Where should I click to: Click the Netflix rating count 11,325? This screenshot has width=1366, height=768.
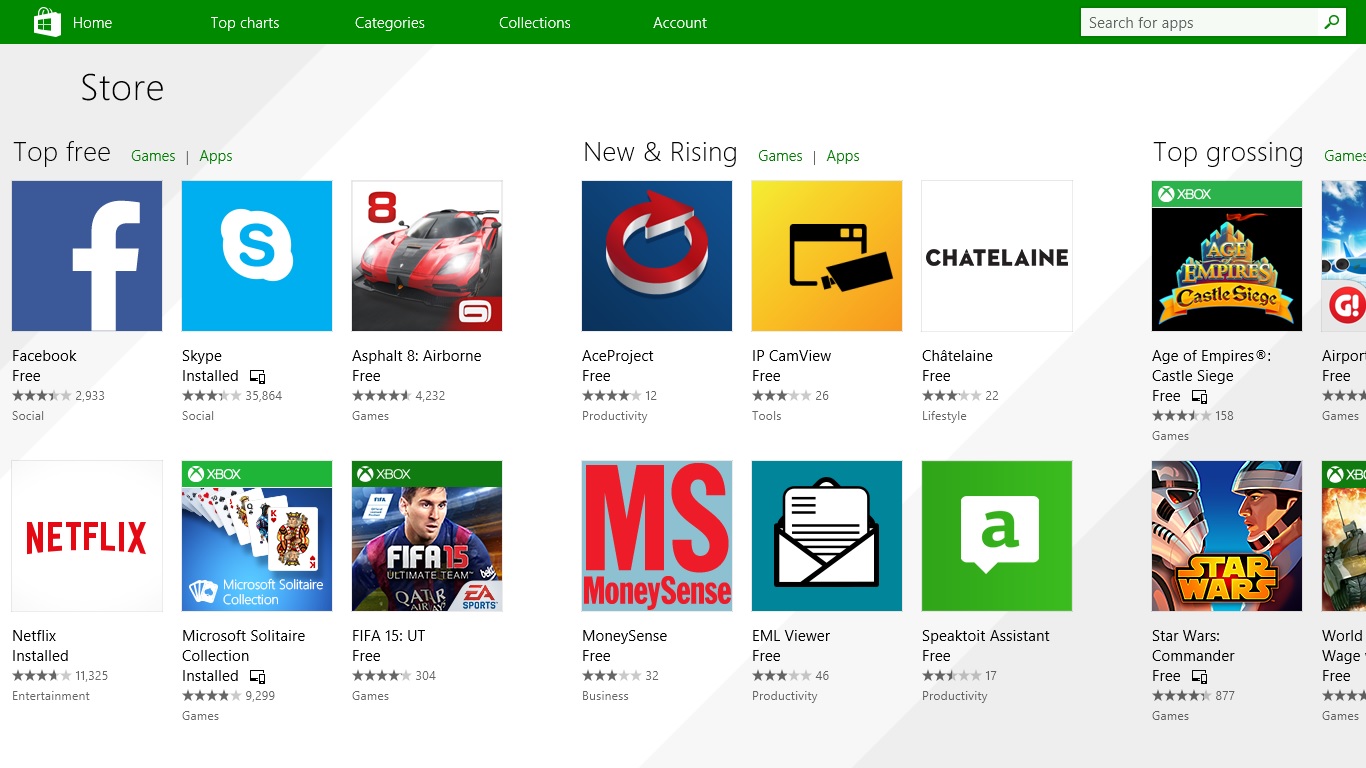[x=91, y=676]
